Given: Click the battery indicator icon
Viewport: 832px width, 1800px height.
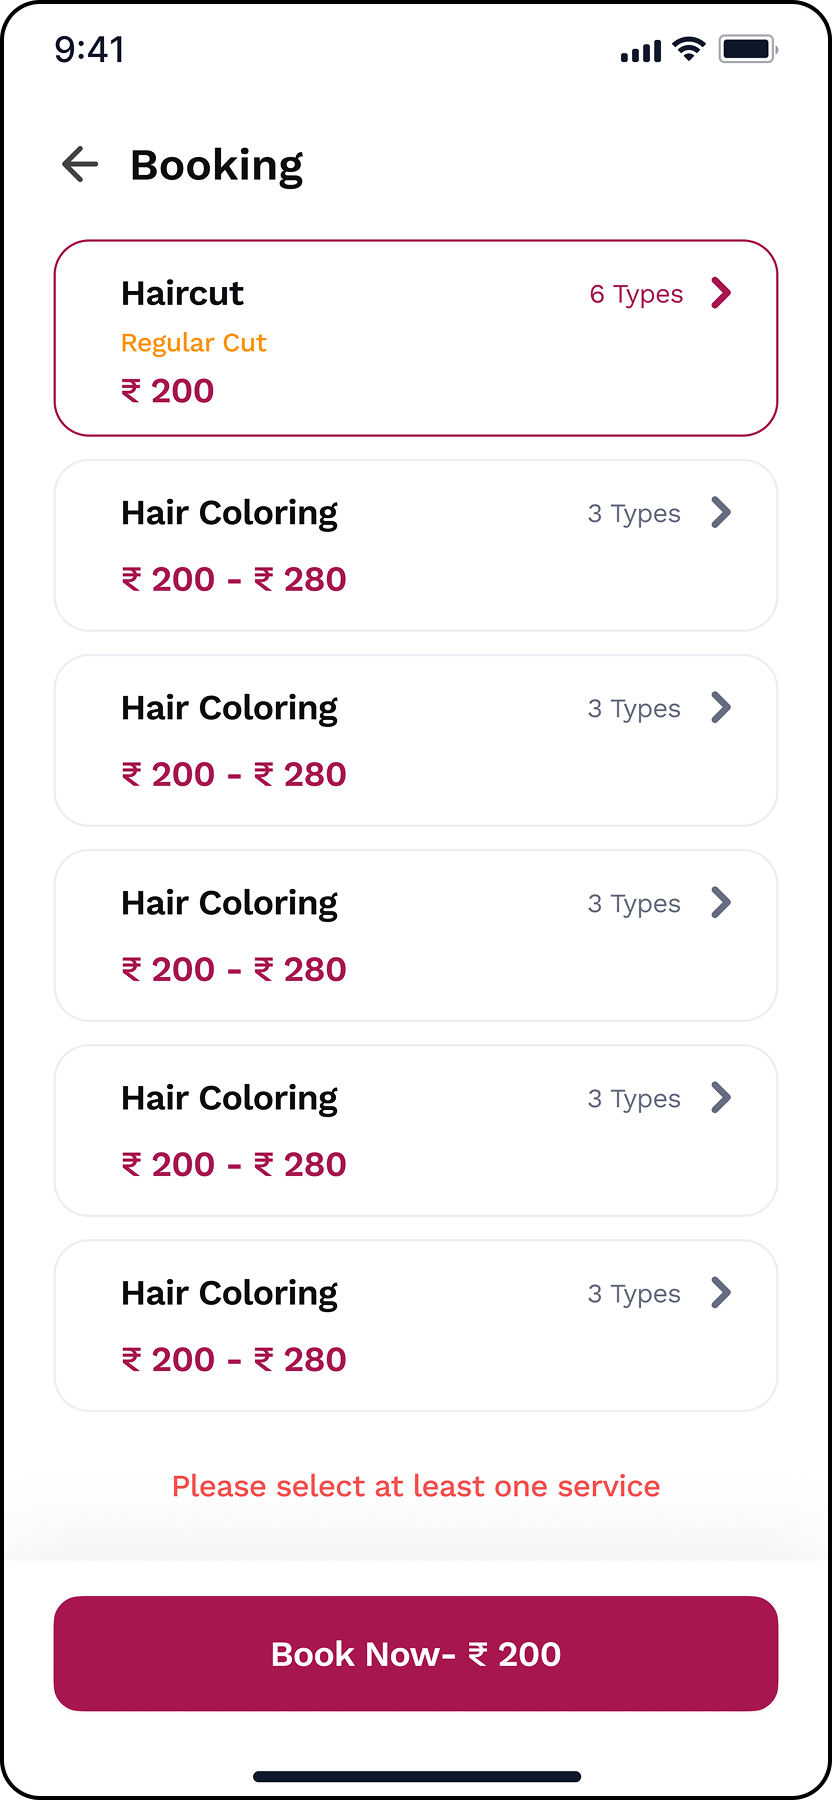Looking at the screenshot, I should [748, 49].
